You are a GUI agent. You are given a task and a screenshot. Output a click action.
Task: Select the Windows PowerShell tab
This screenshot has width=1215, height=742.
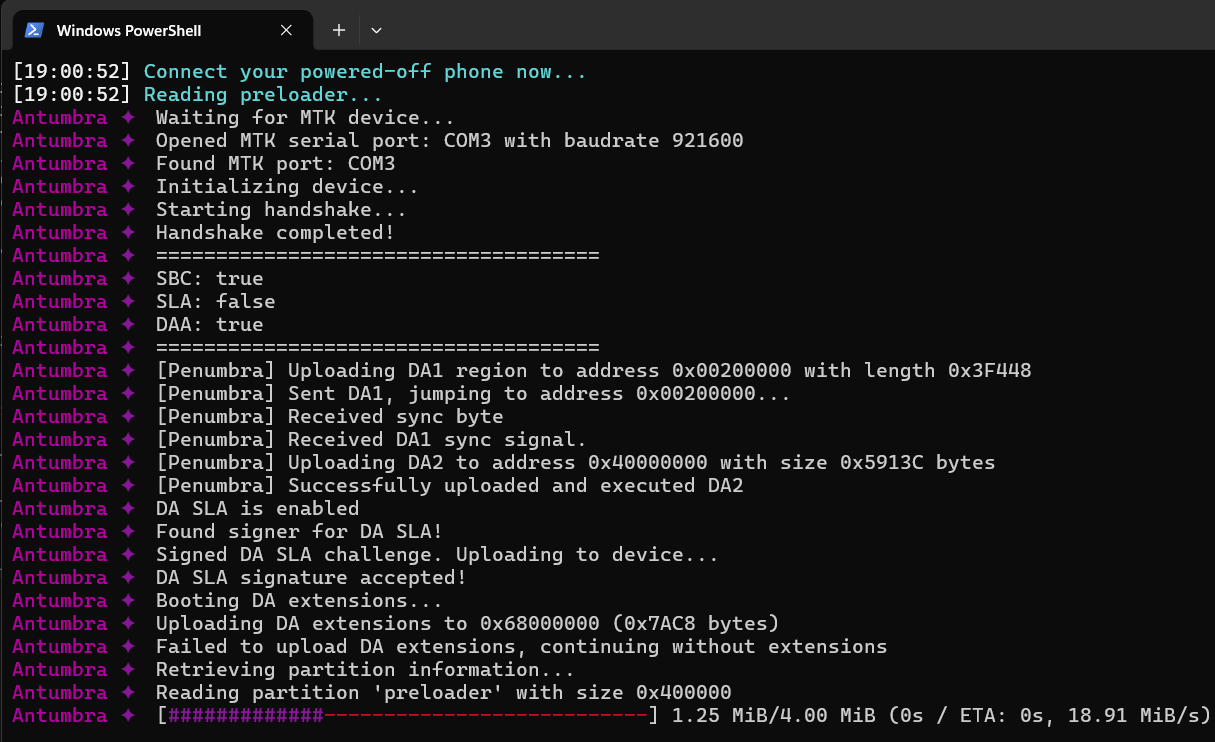[x=162, y=30]
